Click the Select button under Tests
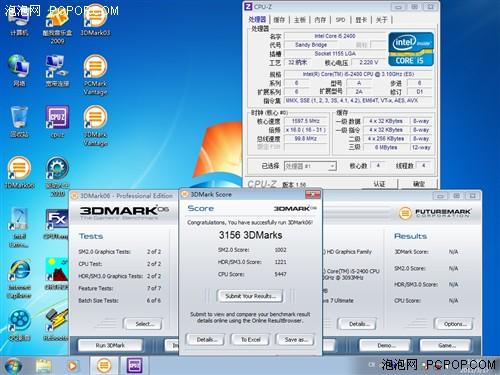 (143, 324)
